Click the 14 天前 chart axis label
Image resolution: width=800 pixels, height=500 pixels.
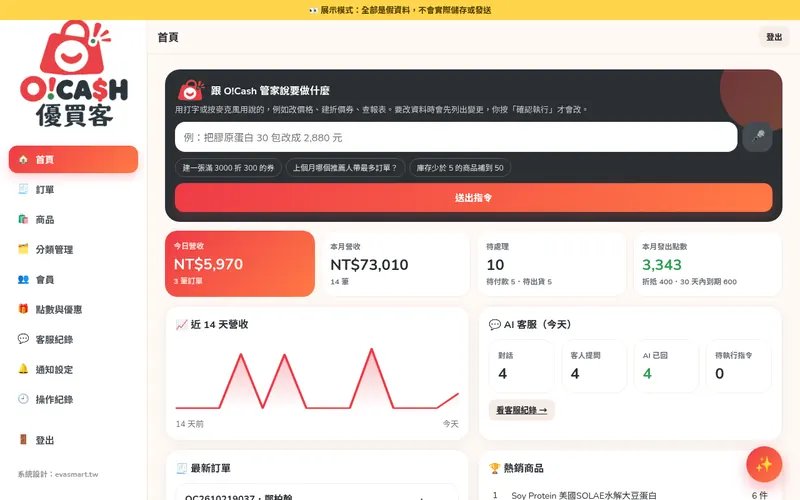tap(190, 423)
